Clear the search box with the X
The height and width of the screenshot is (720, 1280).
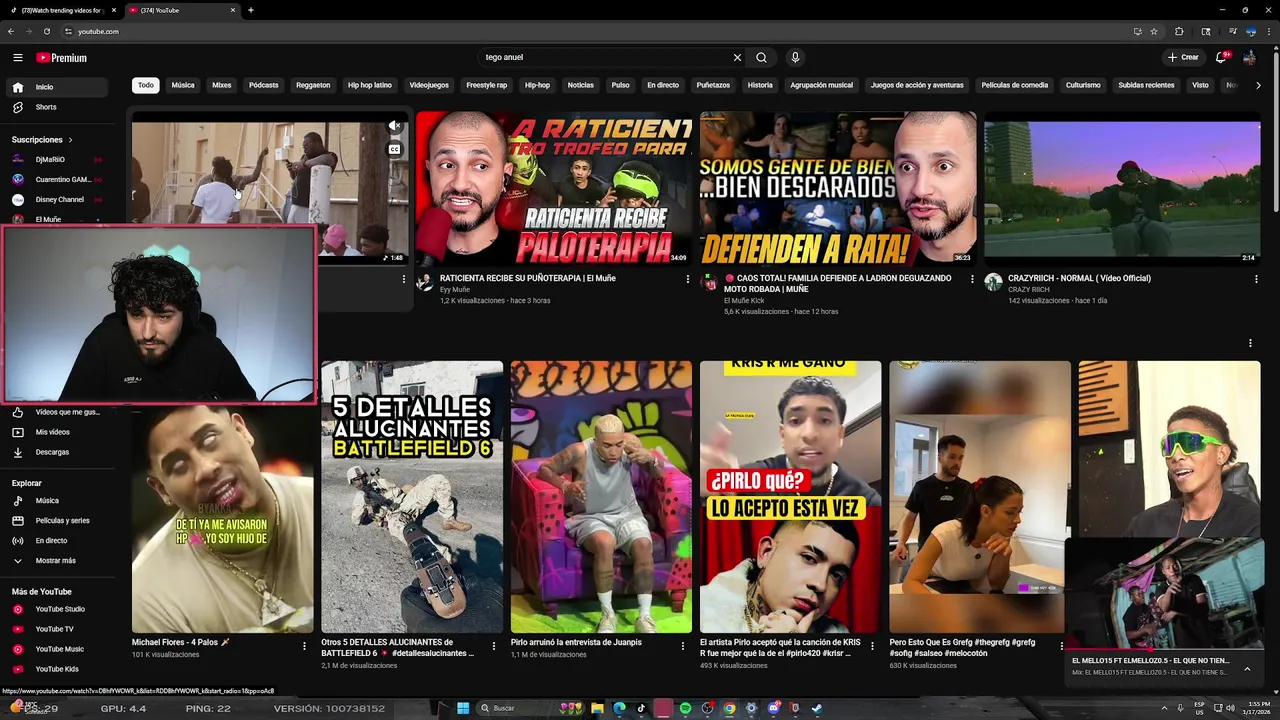click(738, 58)
